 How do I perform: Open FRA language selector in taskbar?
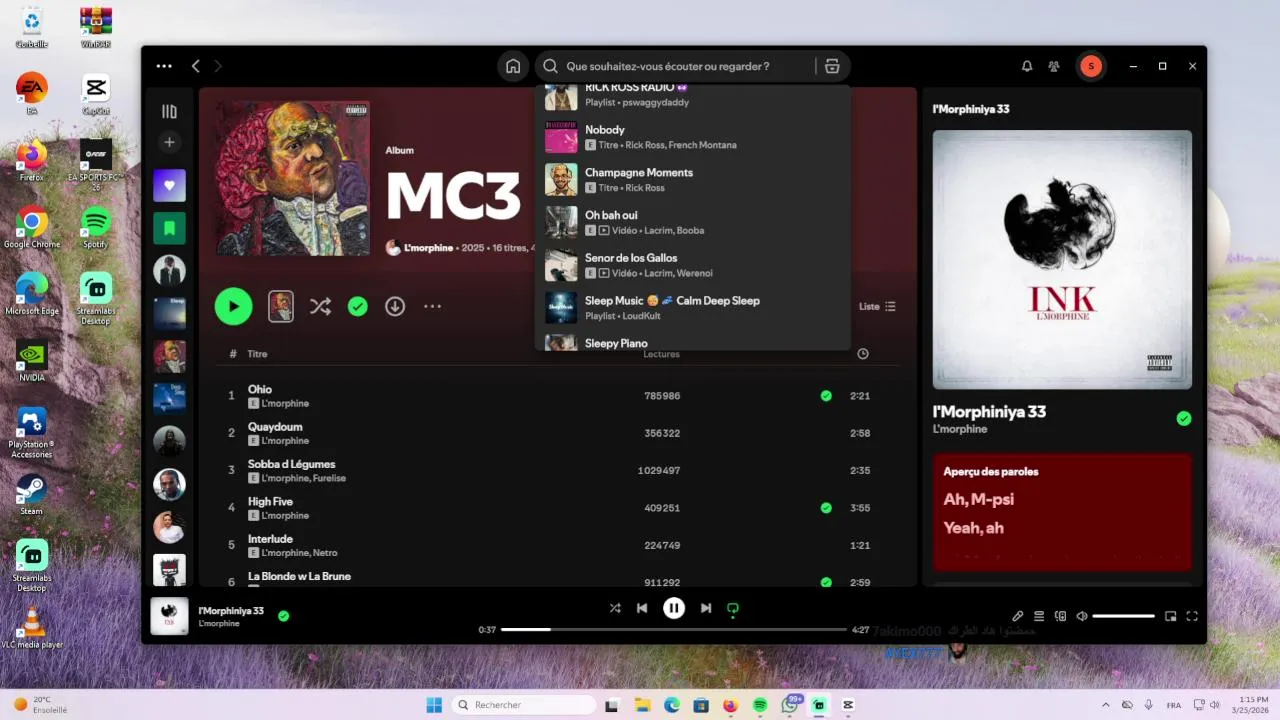(x=1174, y=705)
